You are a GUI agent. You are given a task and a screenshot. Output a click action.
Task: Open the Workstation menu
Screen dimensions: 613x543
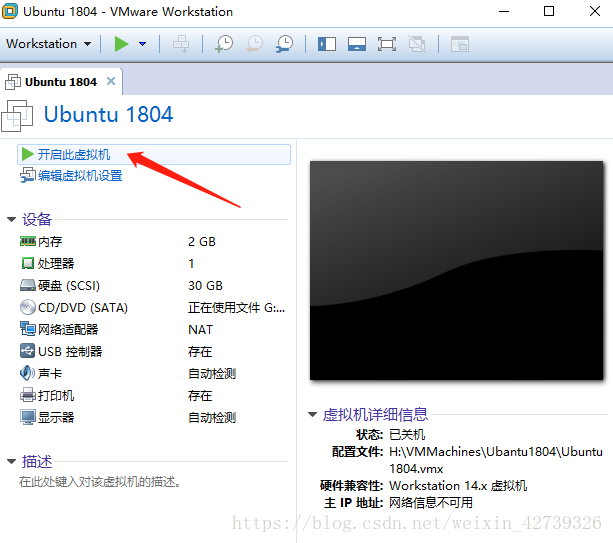tap(48, 44)
